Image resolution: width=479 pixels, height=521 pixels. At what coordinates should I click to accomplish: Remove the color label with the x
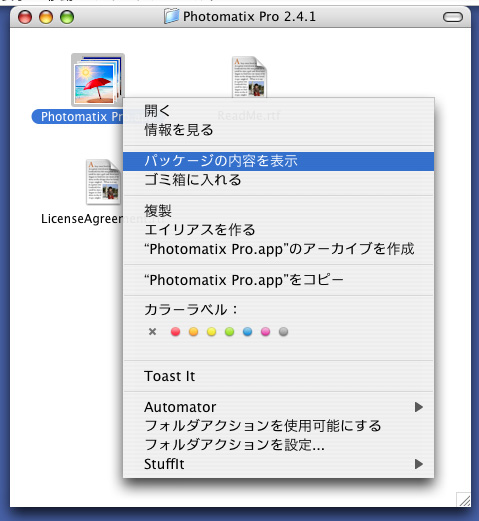point(152,331)
